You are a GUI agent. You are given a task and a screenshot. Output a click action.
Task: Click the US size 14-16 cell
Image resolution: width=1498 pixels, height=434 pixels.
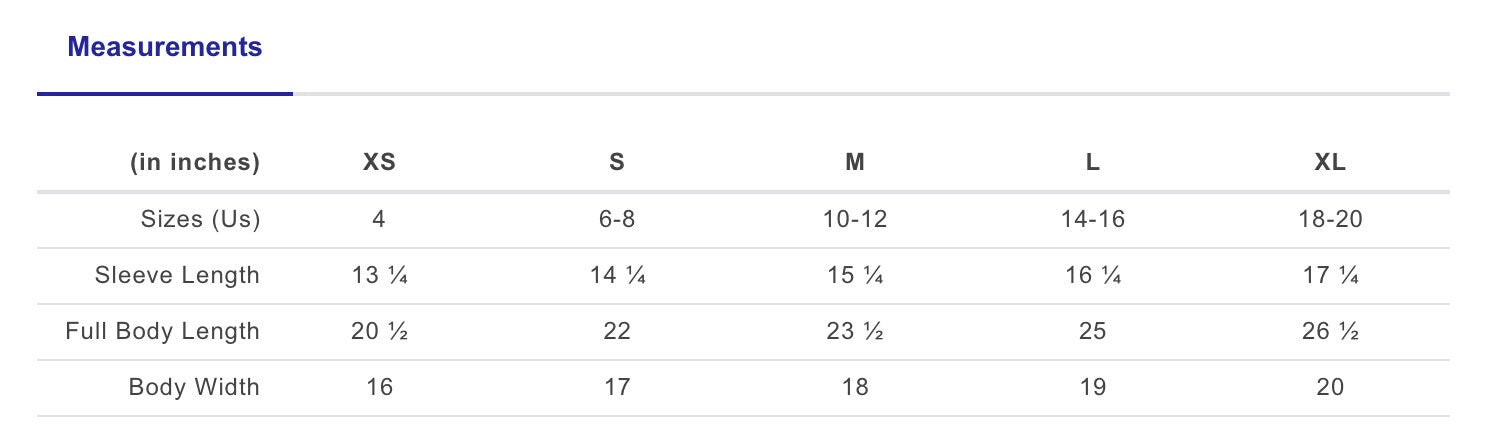(1093, 219)
